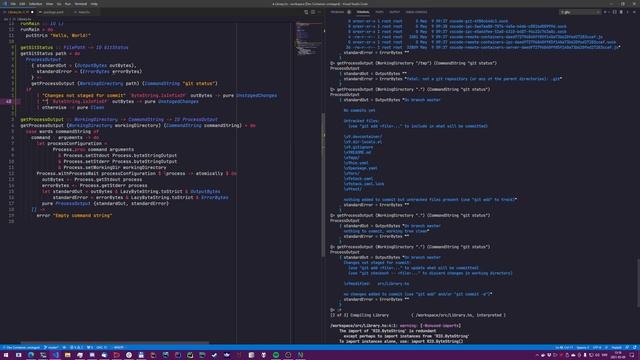This screenshot has width=640, height=360.
Task: Show hidden system tray icons chevron
Action: (538, 355)
